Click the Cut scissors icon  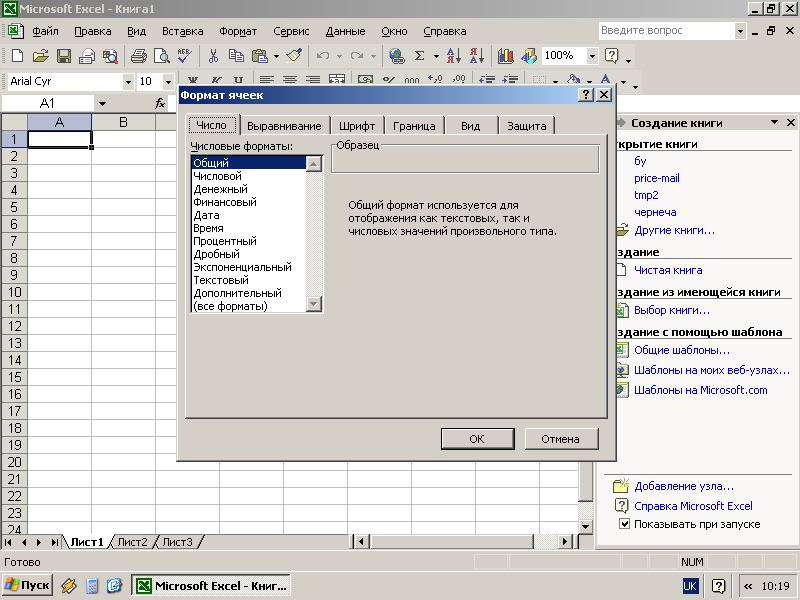[213, 56]
